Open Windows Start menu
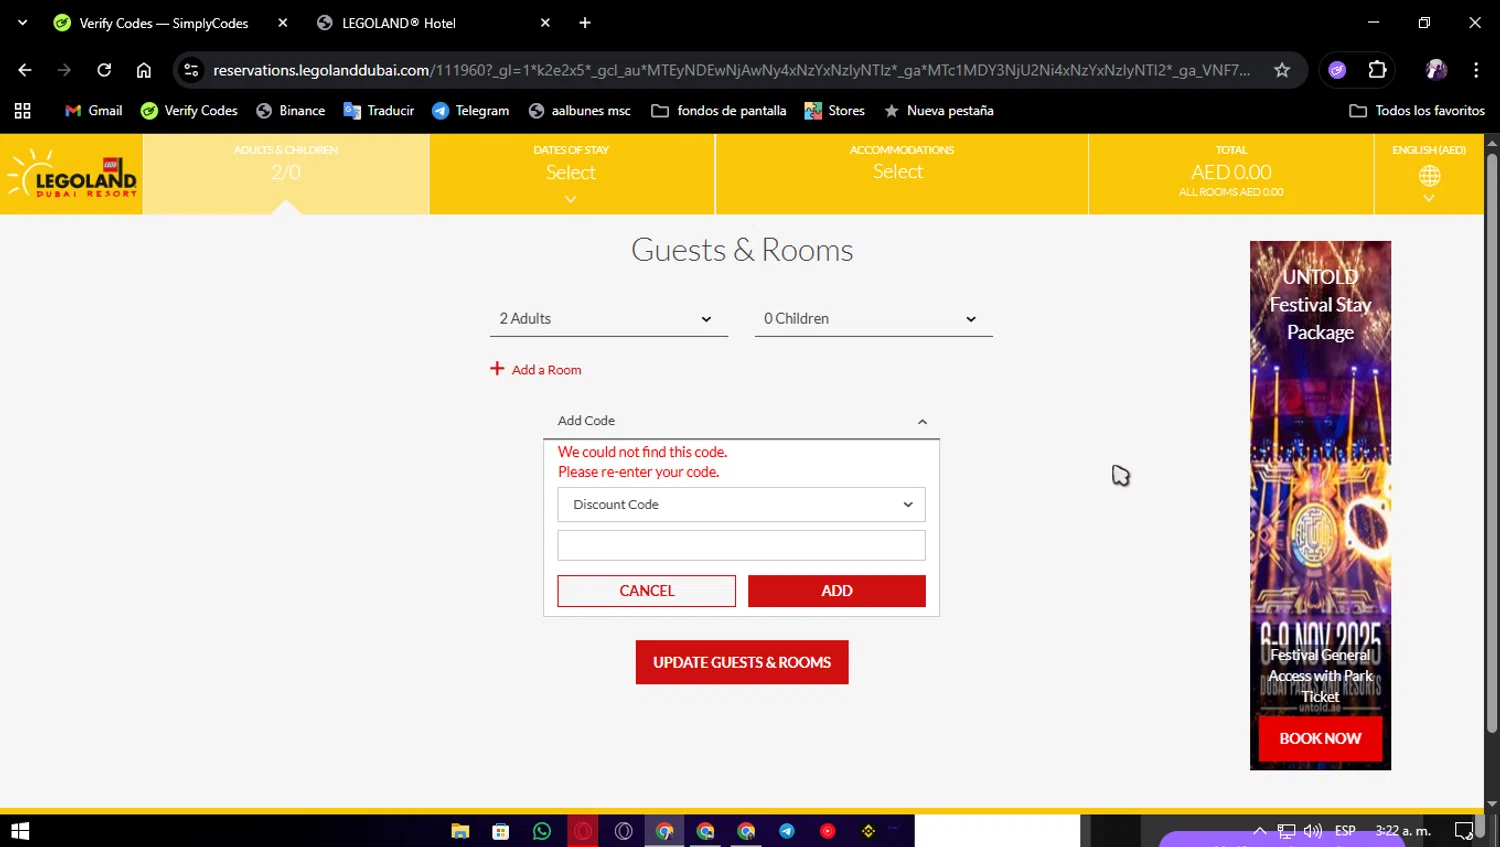This screenshot has width=1500, height=847. (x=20, y=831)
